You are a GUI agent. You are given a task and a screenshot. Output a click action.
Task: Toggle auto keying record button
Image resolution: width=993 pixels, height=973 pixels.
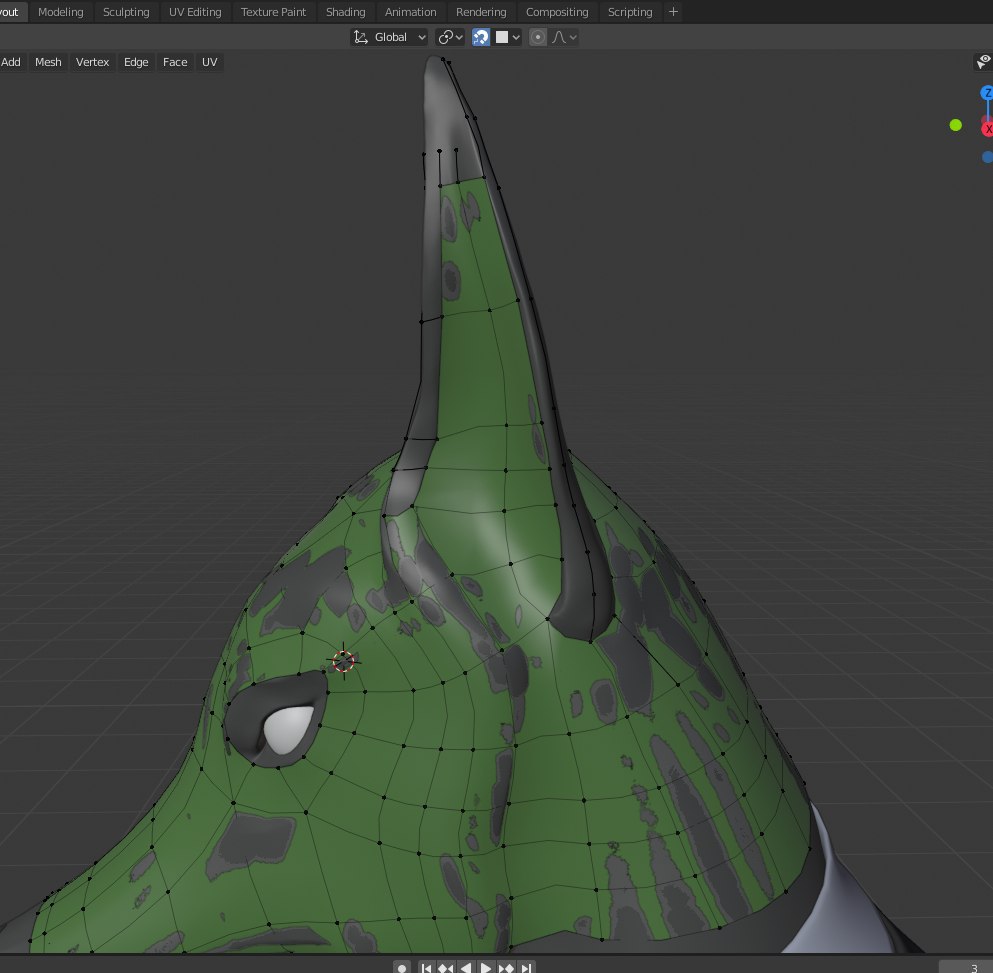[x=401, y=968]
